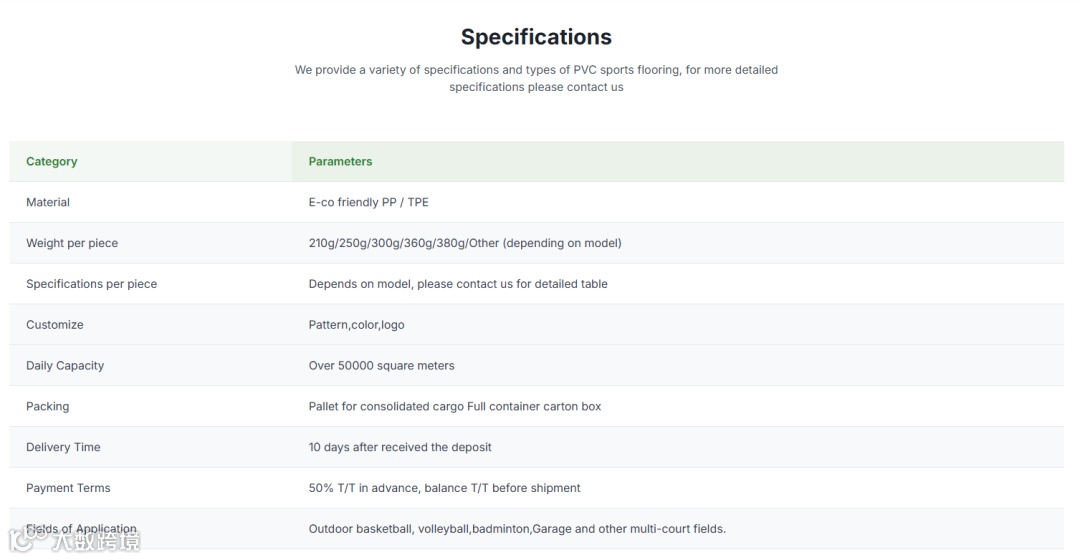This screenshot has width=1080, height=560.
Task: Click the Specifications per piece label
Action: click(x=91, y=284)
